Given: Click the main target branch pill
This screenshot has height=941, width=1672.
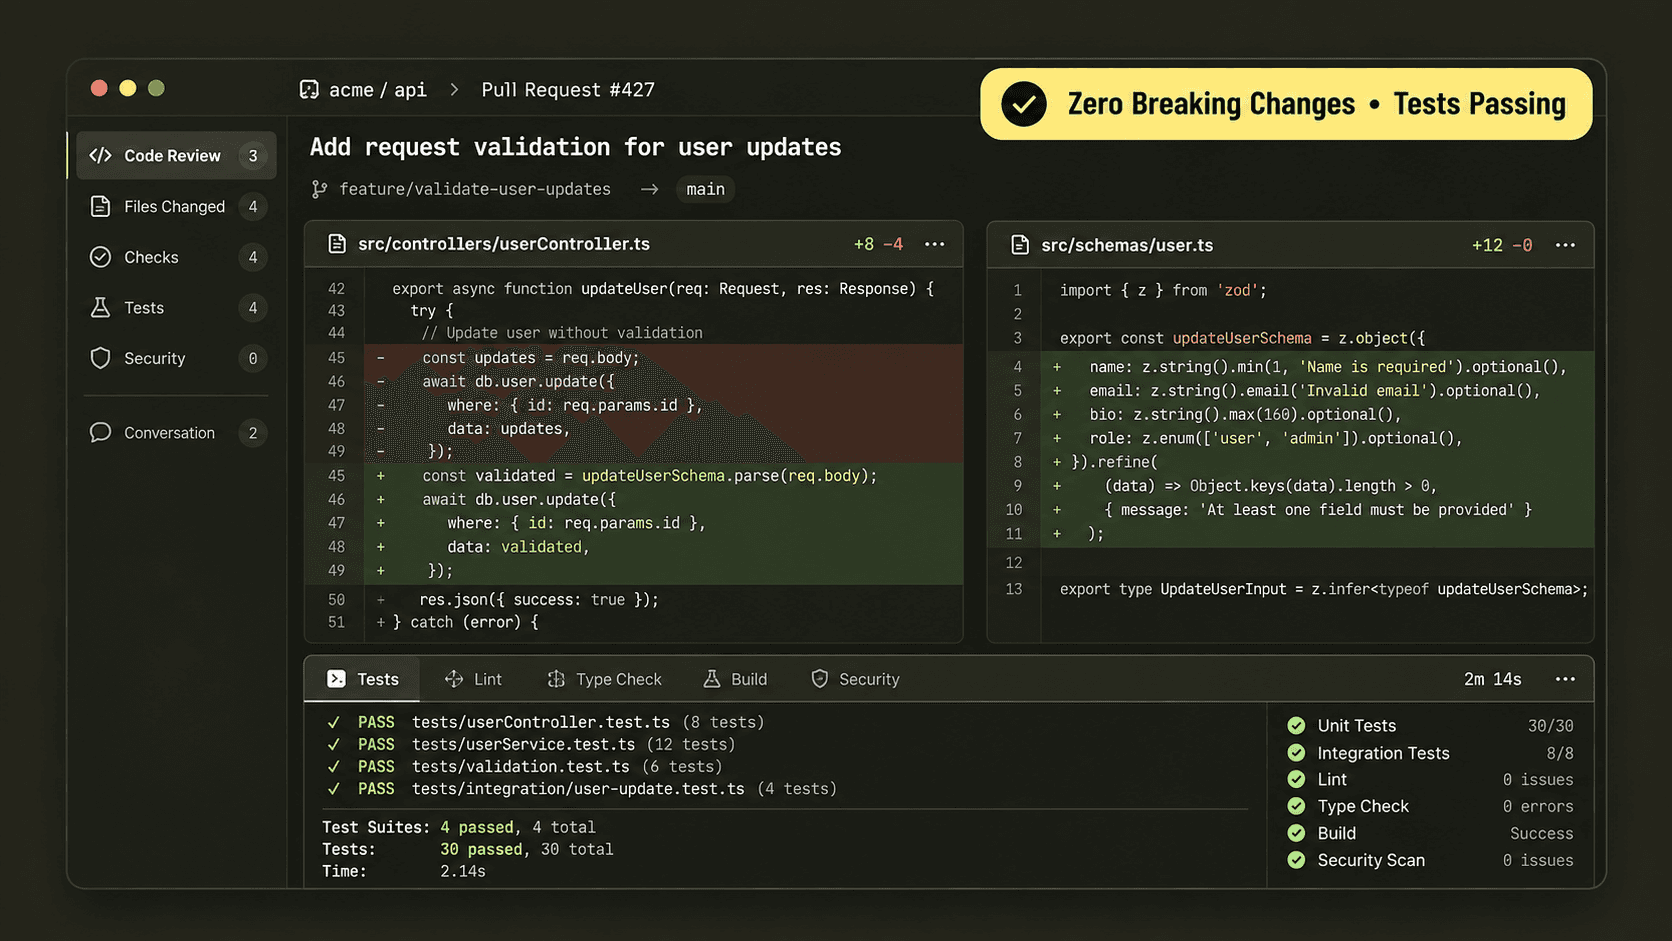Looking at the screenshot, I should (706, 189).
